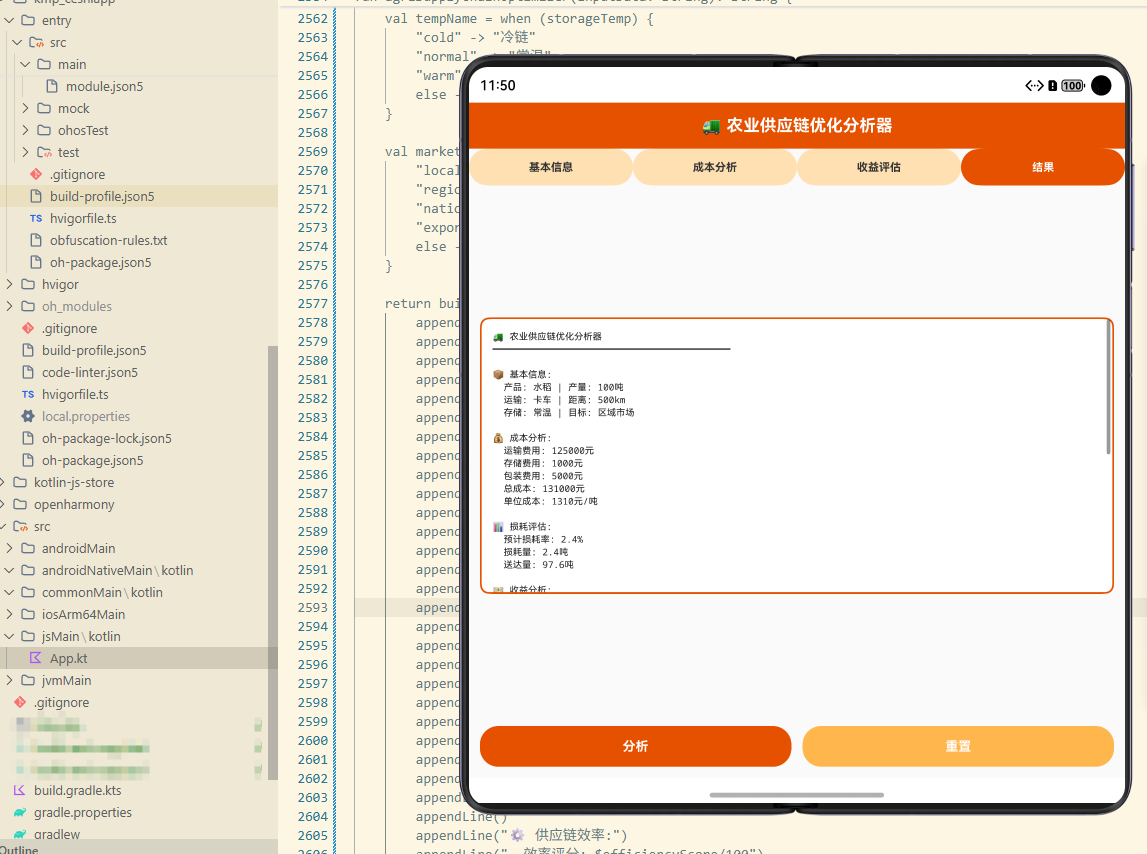This screenshot has width=1147, height=854.
Task: Expand the iosArm64Main folder chevron
Action: [10, 614]
